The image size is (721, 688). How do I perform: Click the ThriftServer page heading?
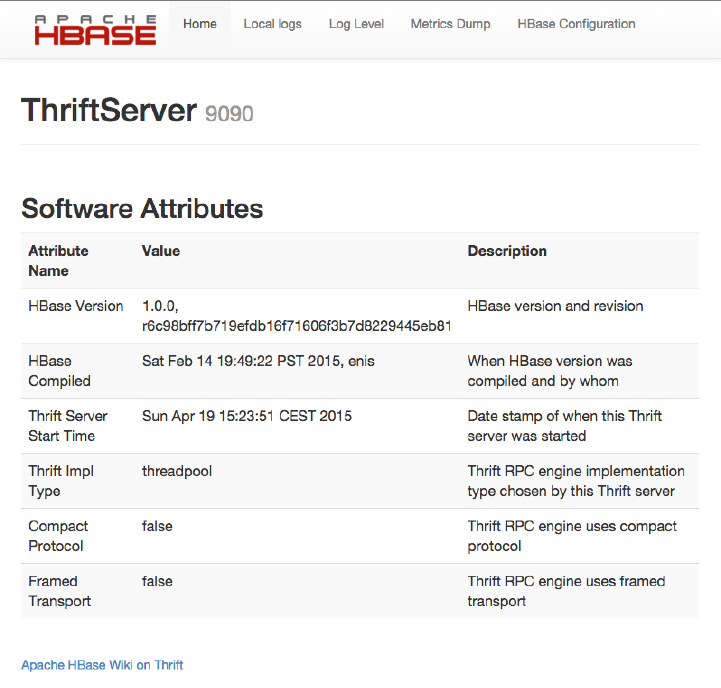coord(109,110)
